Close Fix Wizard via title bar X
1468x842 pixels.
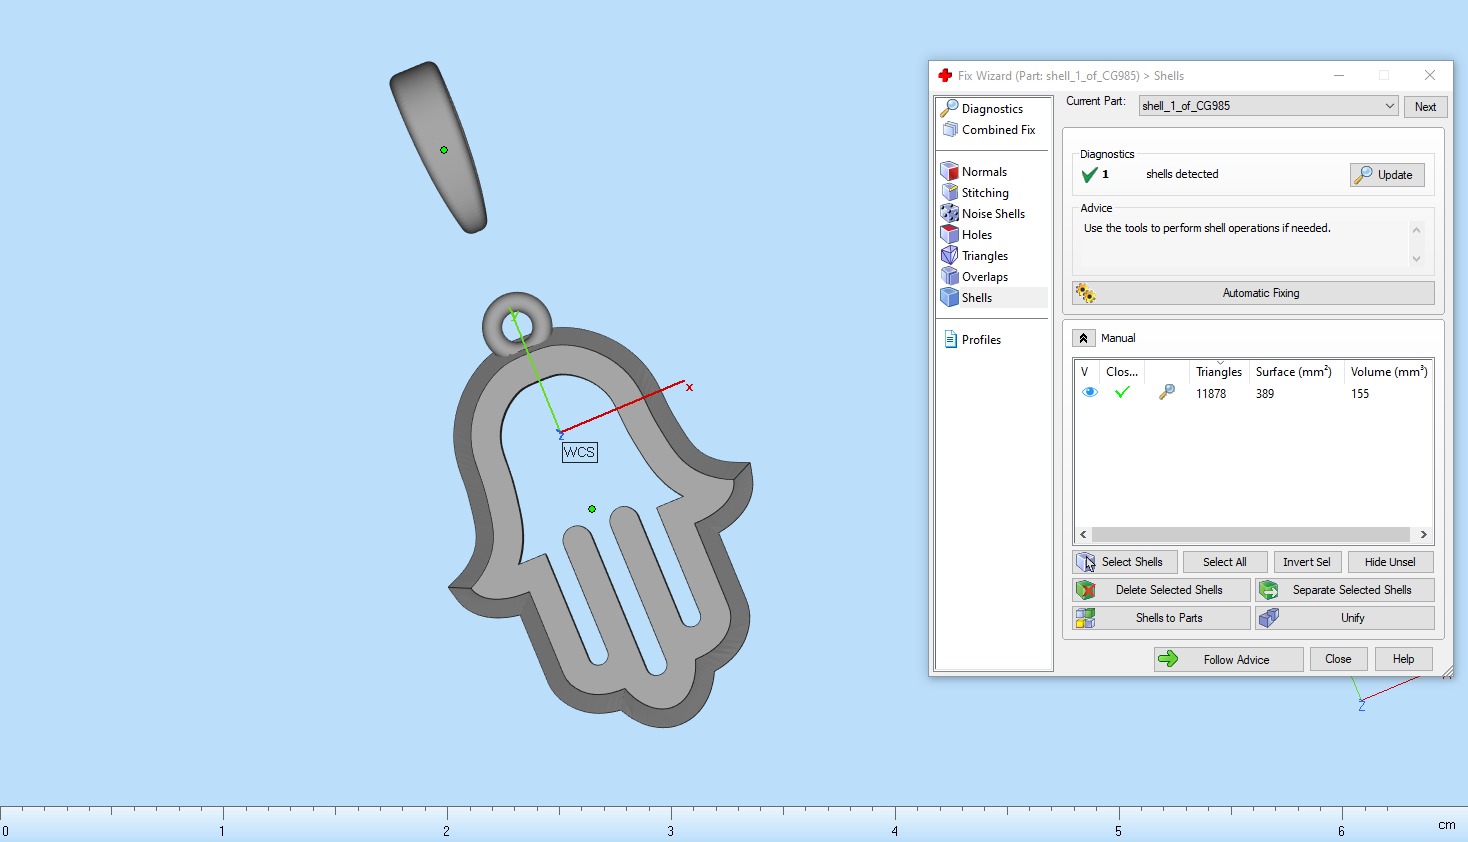(x=1430, y=76)
